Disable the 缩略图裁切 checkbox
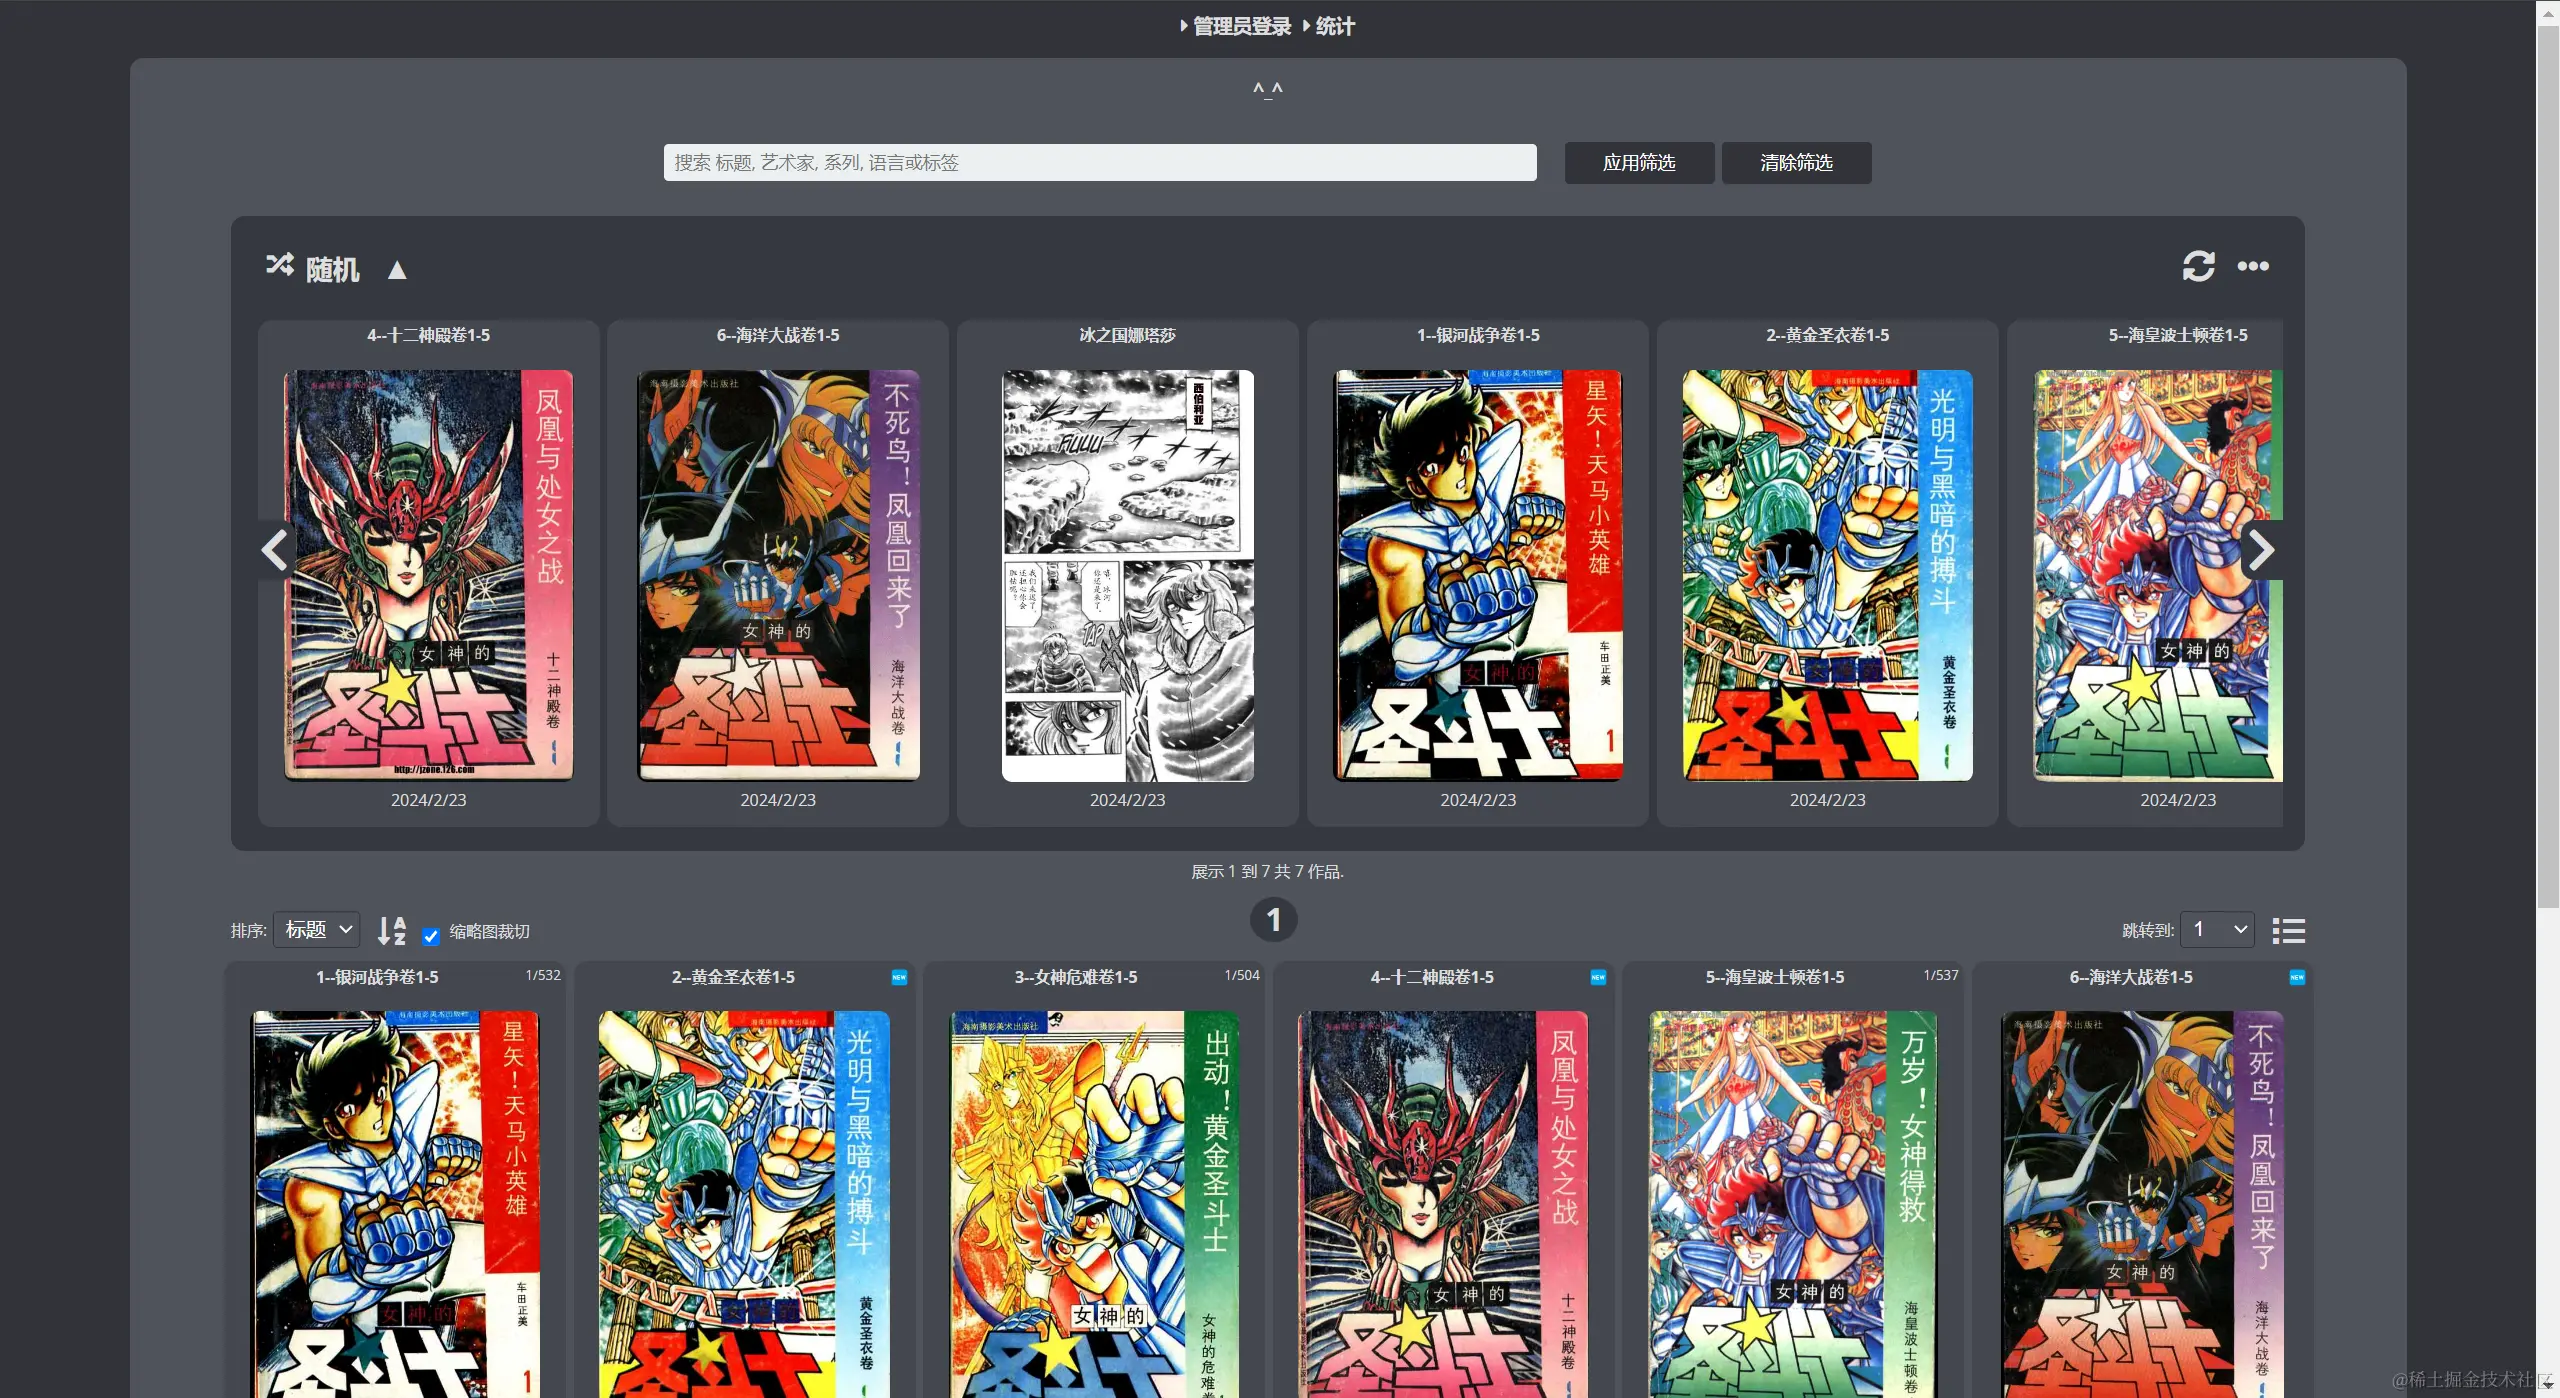Image resolution: width=2560 pixels, height=1398 pixels. coord(431,936)
